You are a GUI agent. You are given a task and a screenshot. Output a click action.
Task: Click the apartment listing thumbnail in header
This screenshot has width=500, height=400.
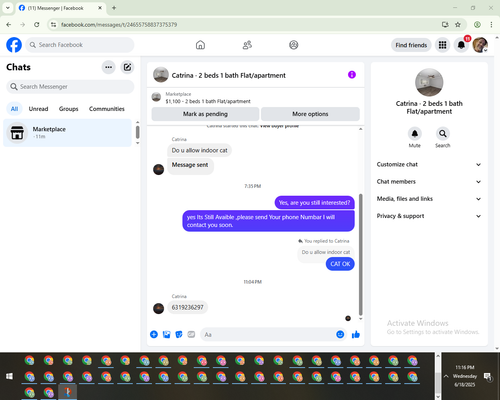(161, 75)
